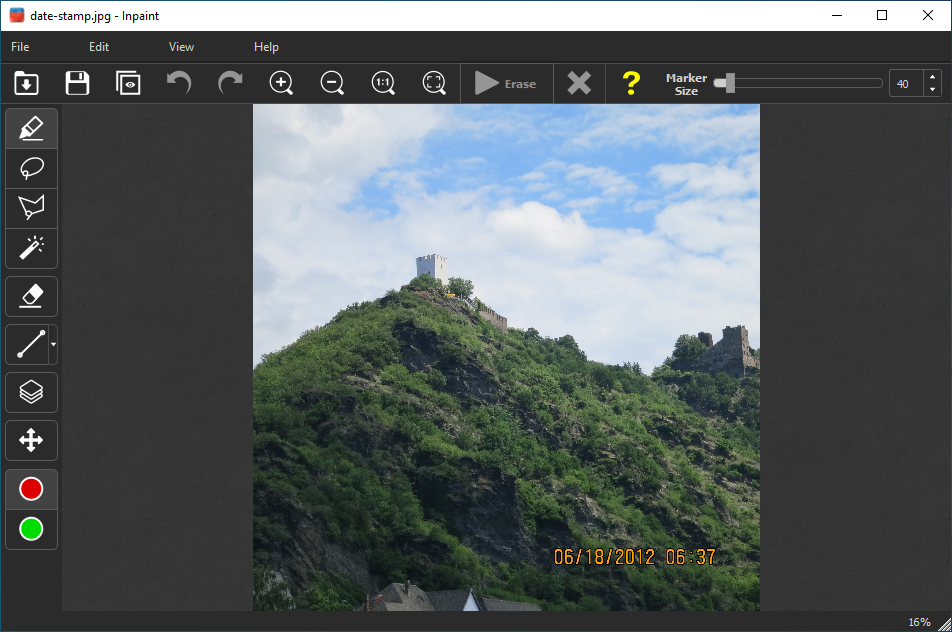This screenshot has width=952, height=632.
Task: Increase Marker Size with the up stepper
Action: click(x=932, y=78)
